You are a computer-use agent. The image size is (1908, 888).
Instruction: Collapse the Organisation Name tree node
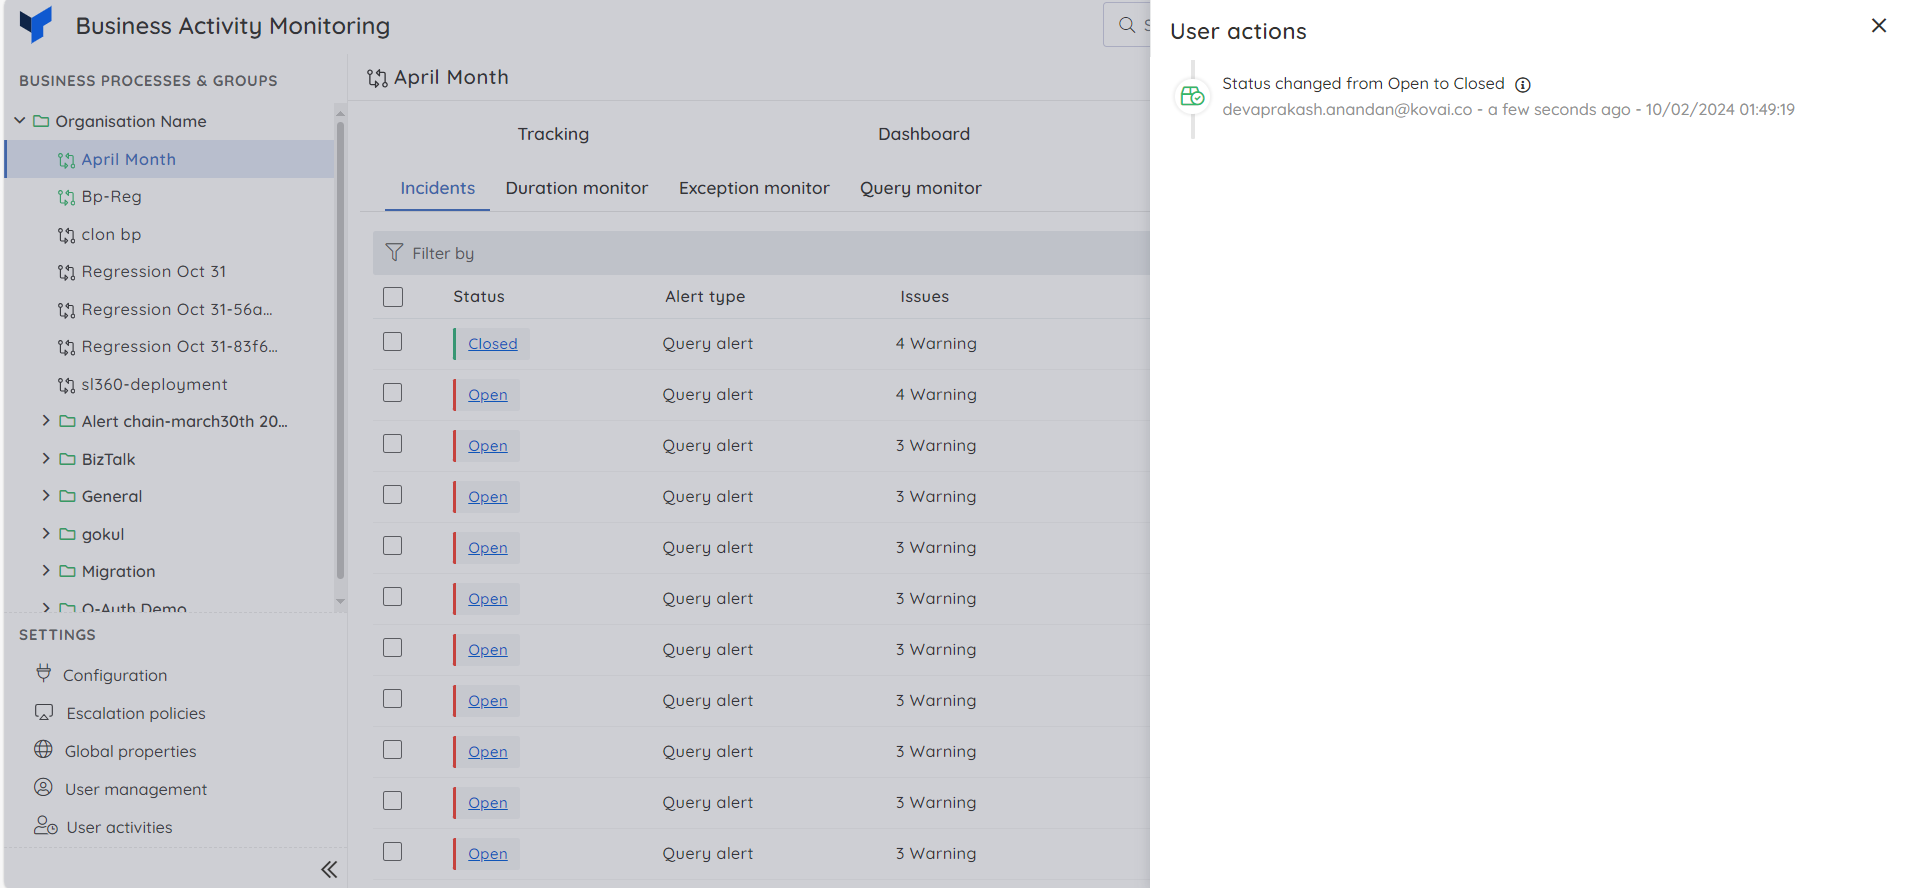pyautogui.click(x=20, y=120)
